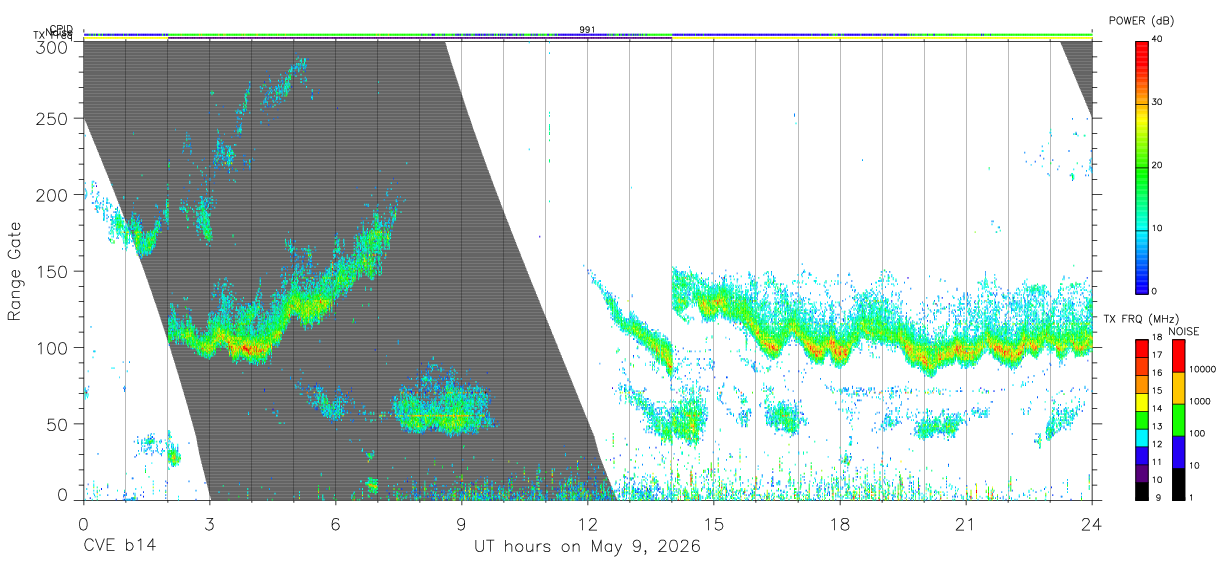Click the 18 tick on the UT hours axis
This screenshot has height=567, width=1228.
[840, 524]
